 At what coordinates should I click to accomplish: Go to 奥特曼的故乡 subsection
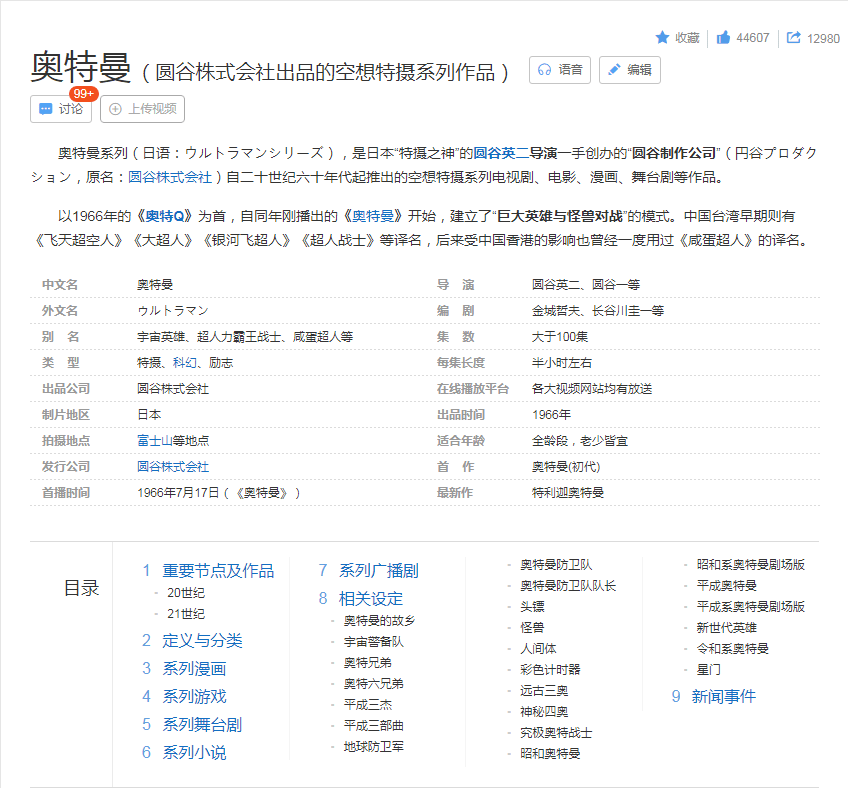tap(380, 621)
